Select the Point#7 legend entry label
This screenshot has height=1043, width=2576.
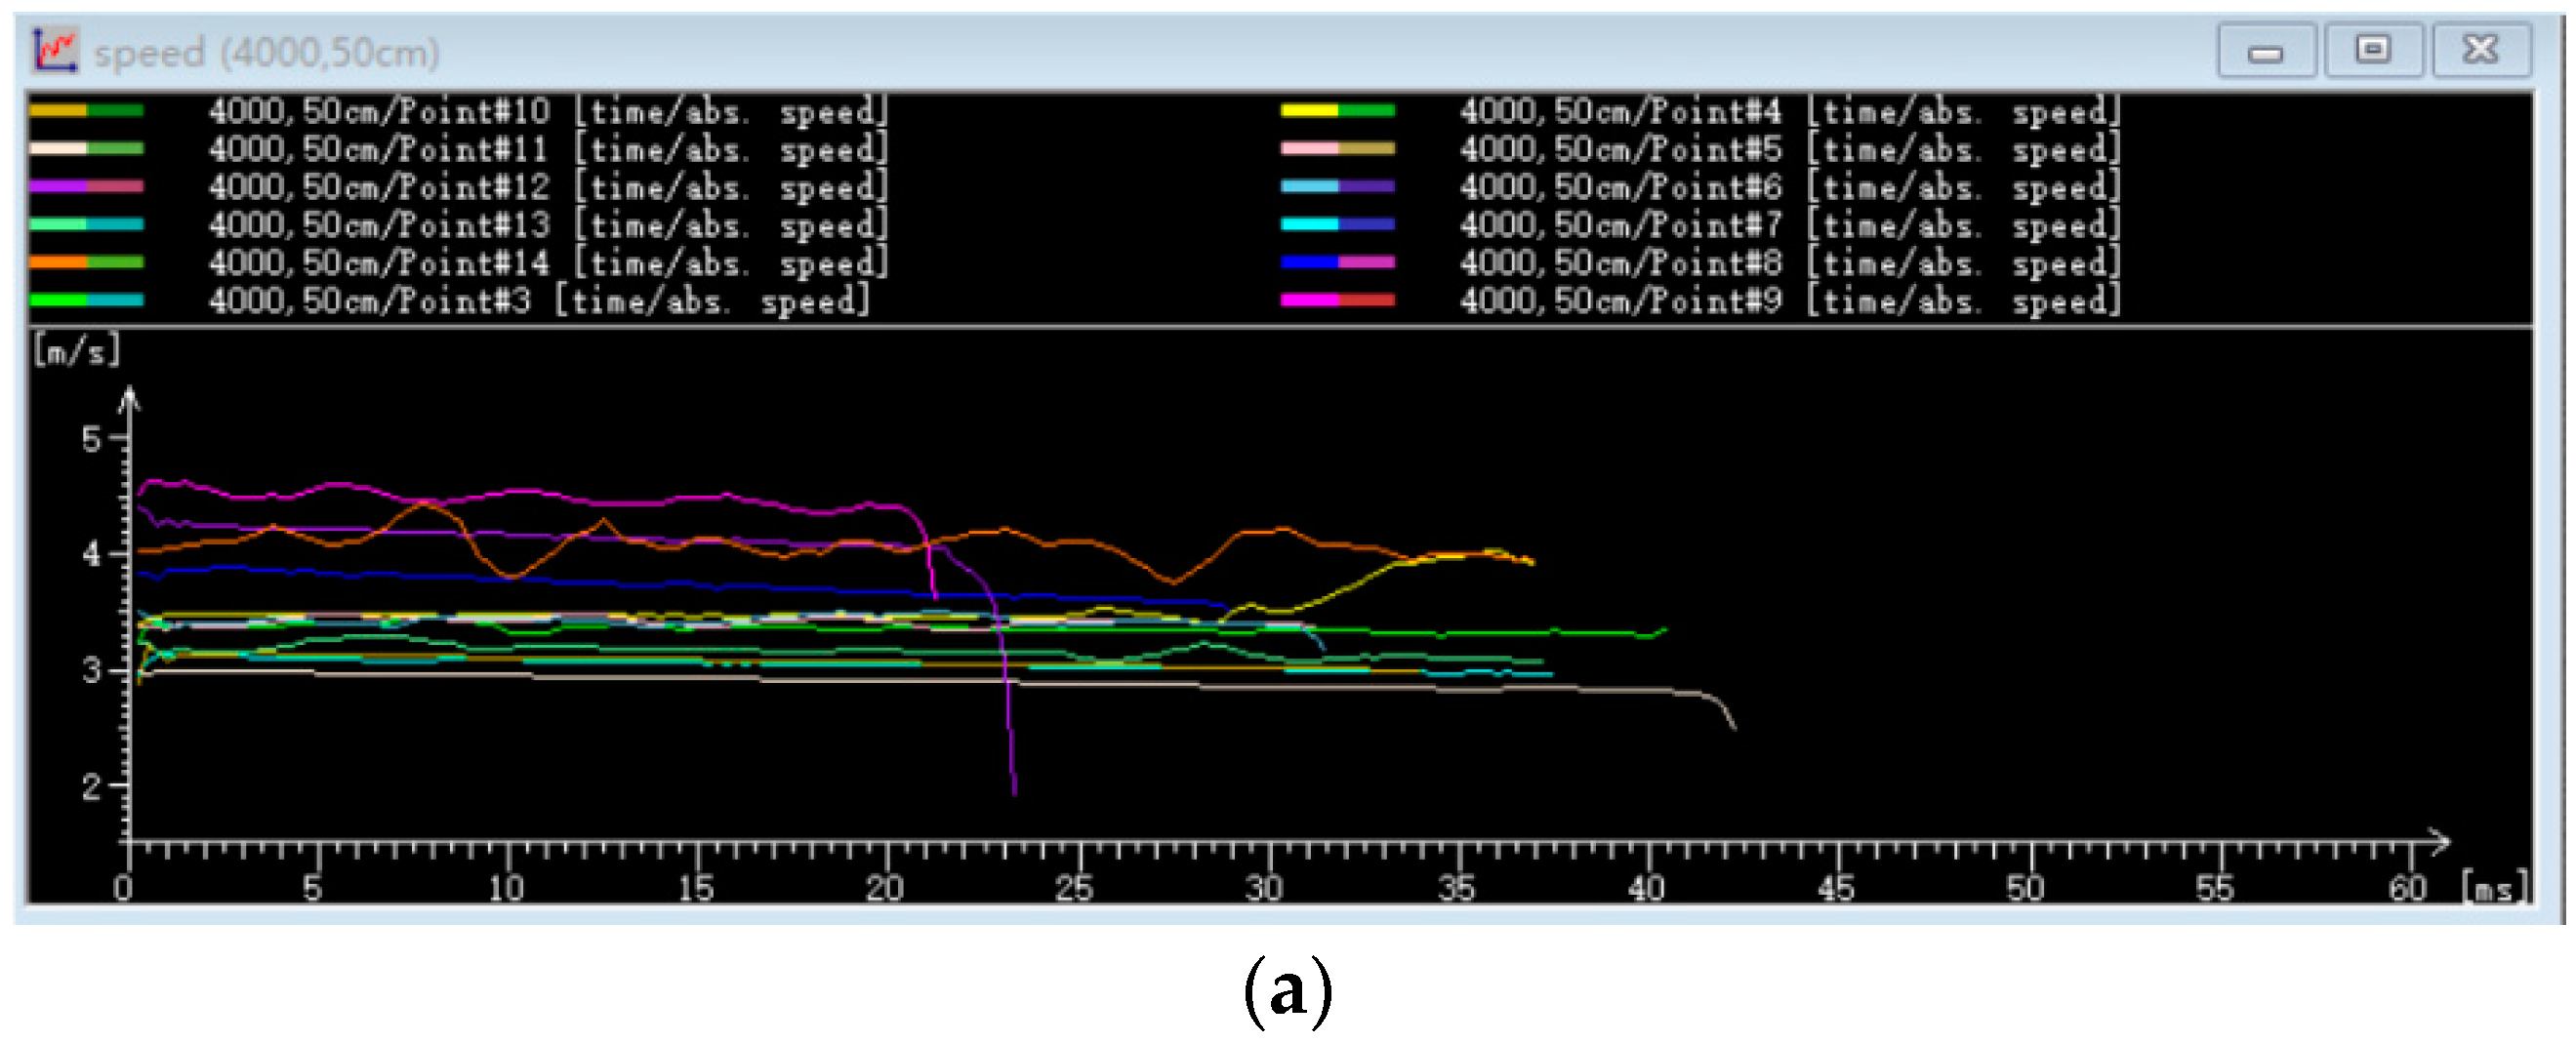coord(1788,225)
